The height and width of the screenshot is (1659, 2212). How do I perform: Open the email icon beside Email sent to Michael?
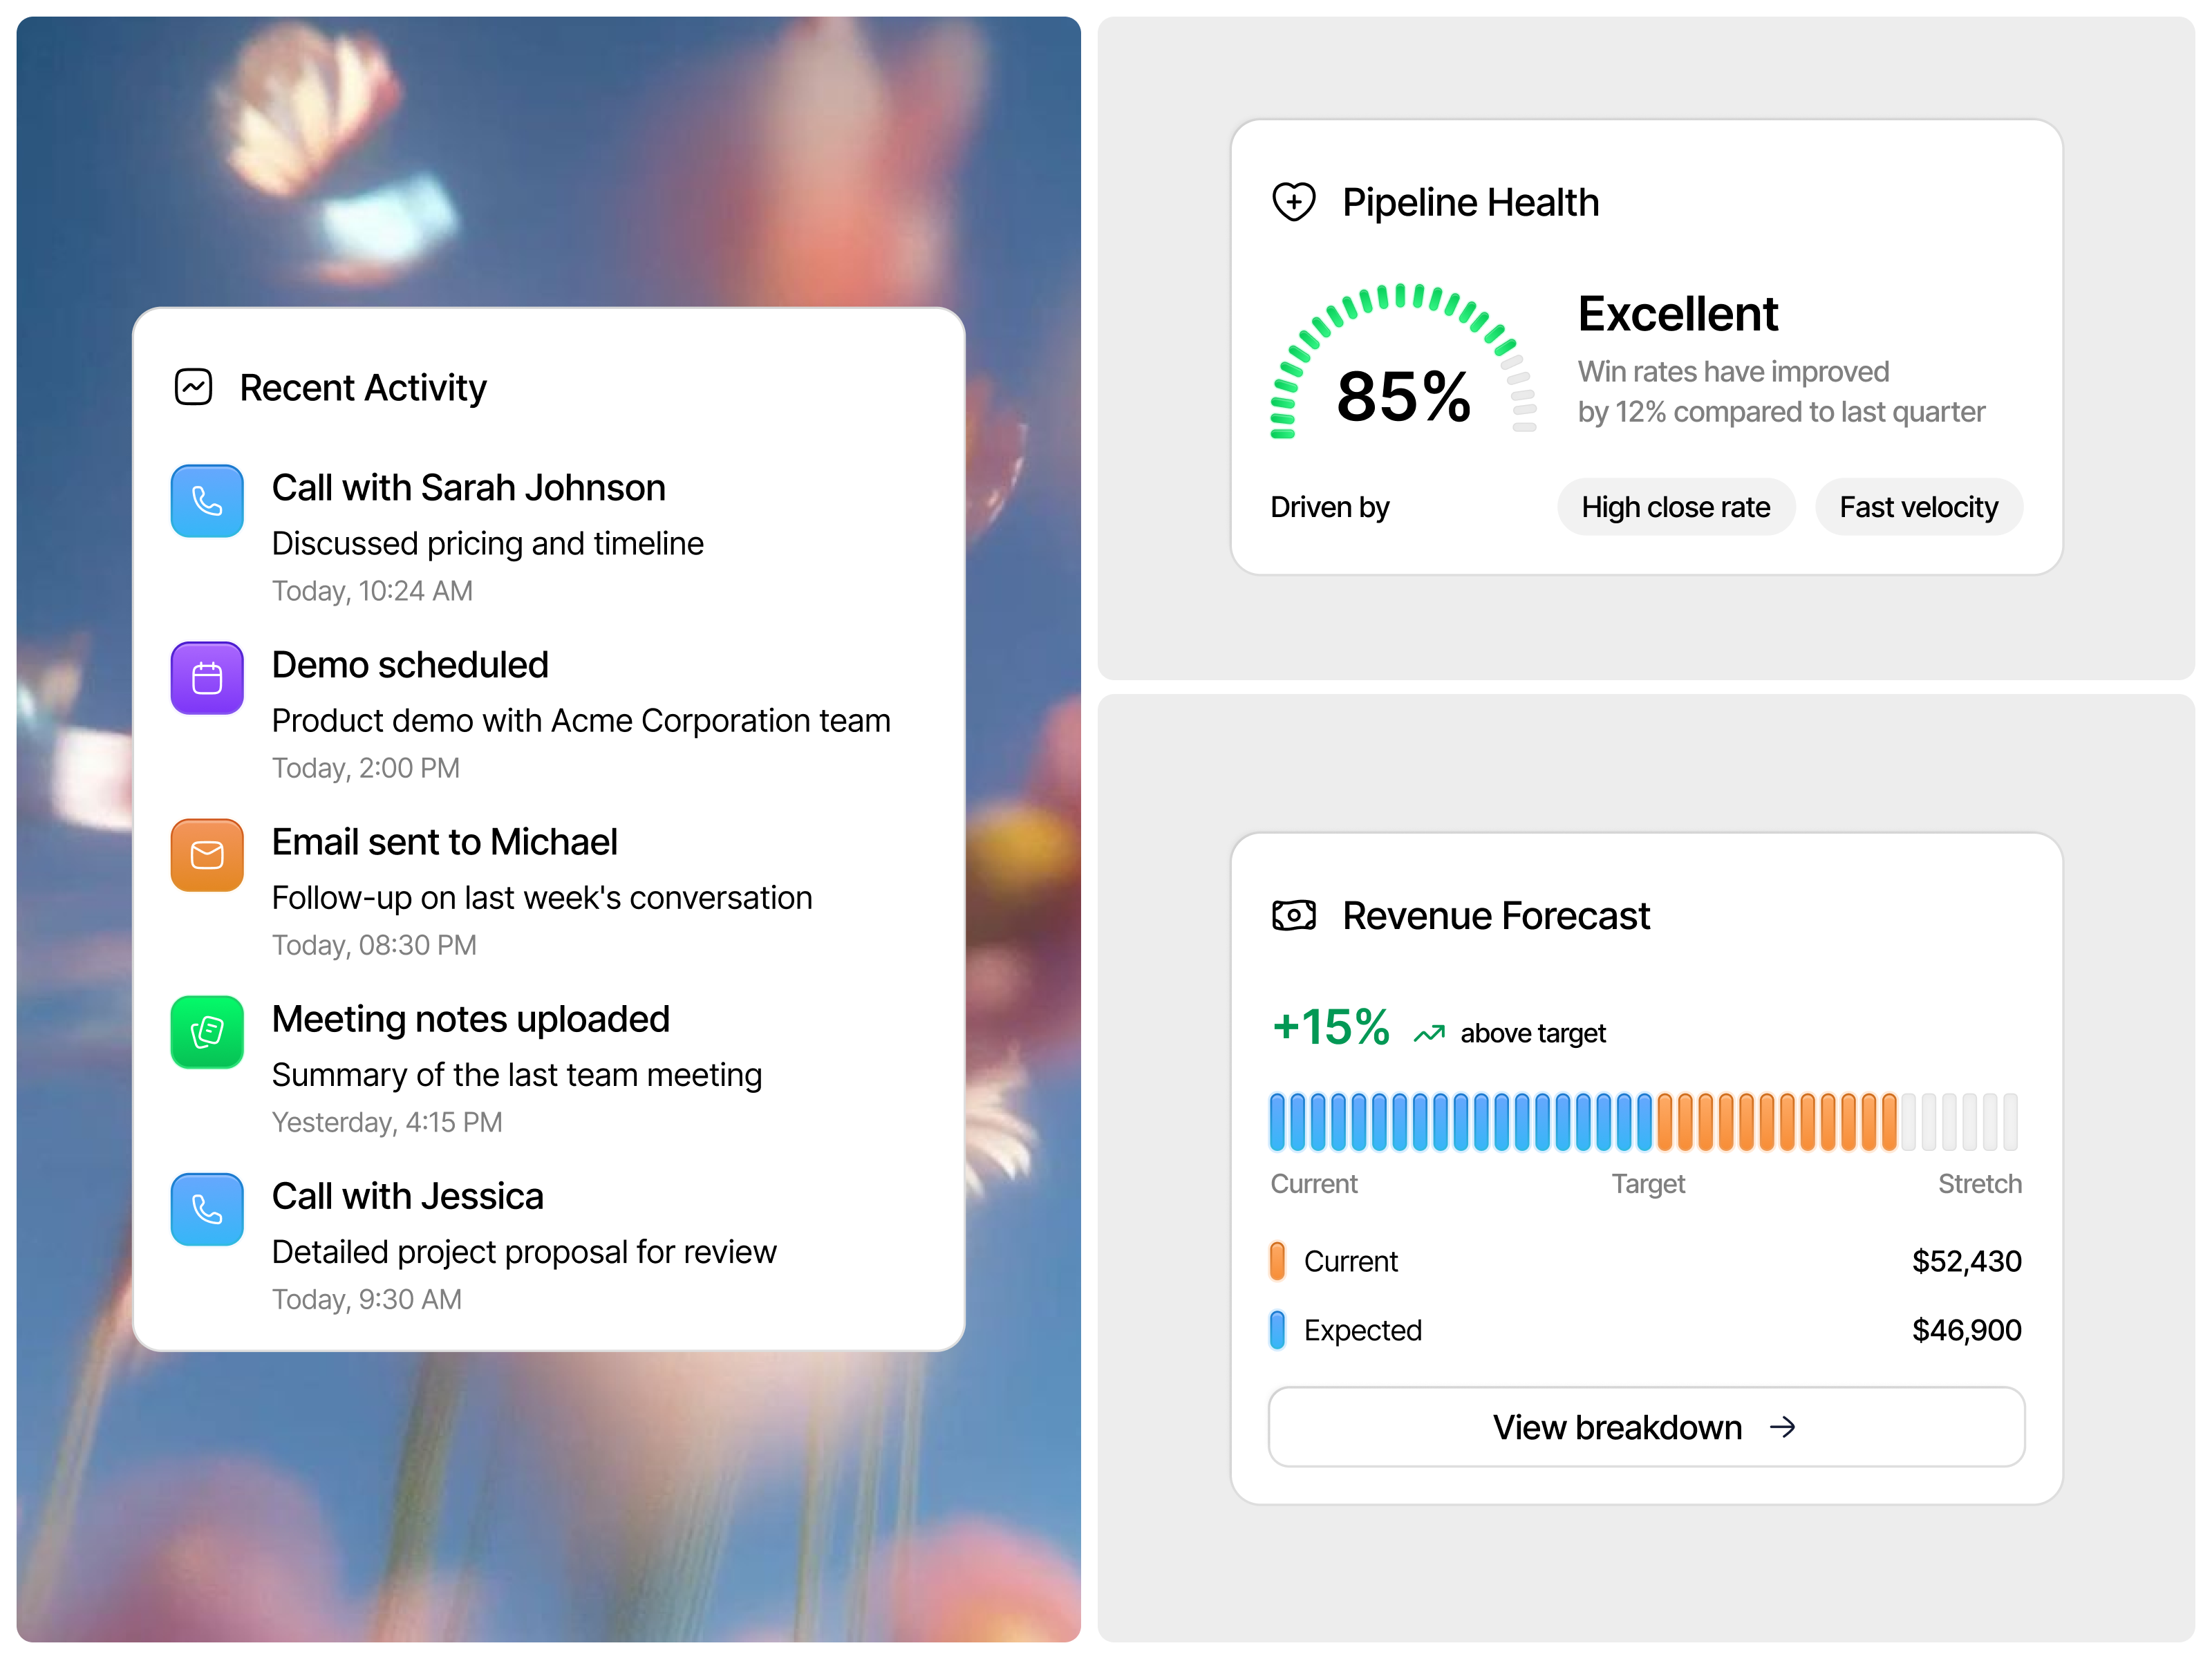pyautogui.click(x=207, y=855)
